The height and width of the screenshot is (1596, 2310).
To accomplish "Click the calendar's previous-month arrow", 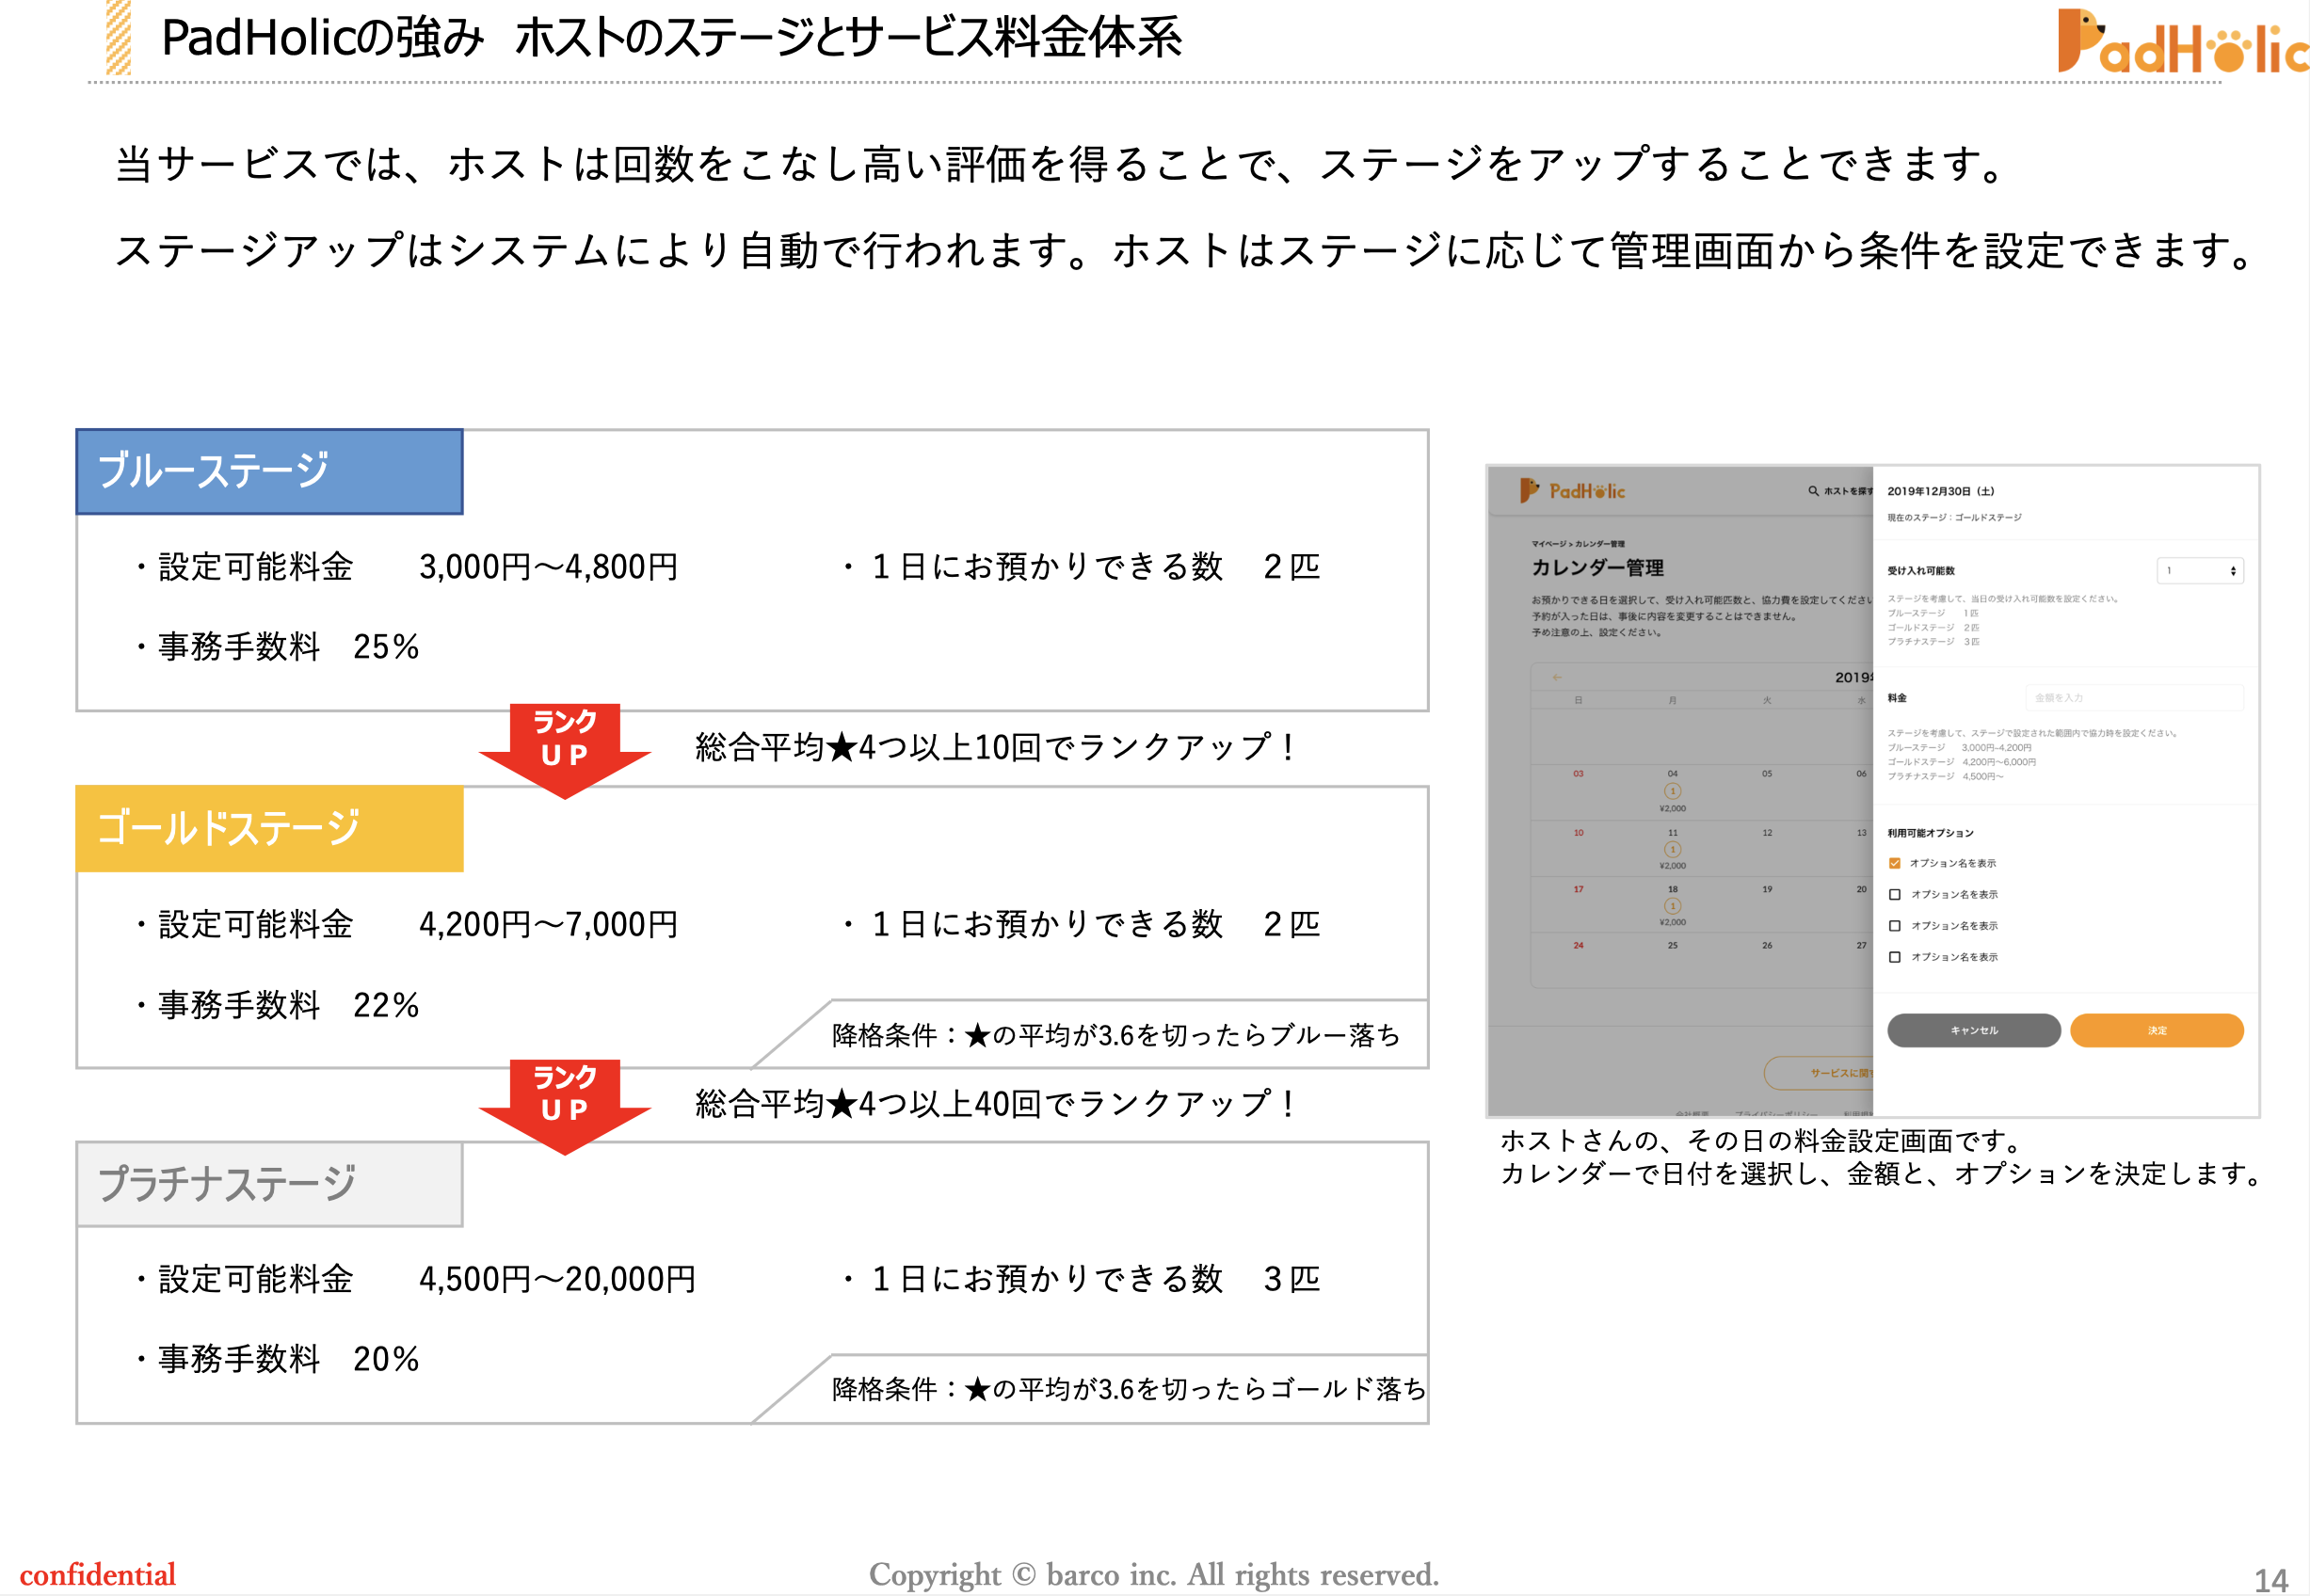I will coord(1557,677).
